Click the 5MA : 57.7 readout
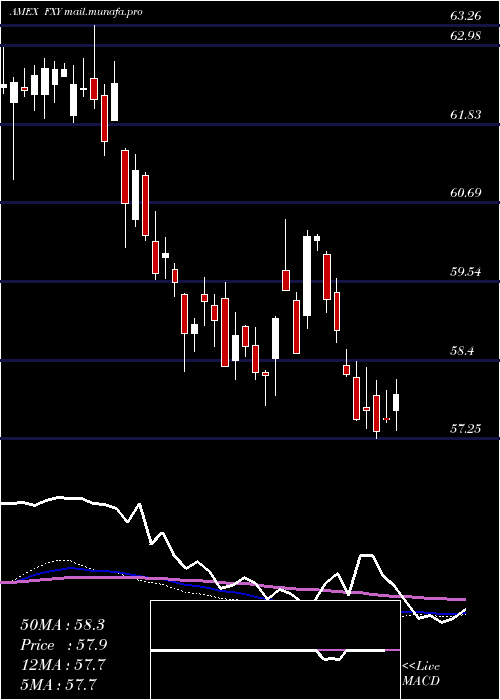 (x=59, y=684)
